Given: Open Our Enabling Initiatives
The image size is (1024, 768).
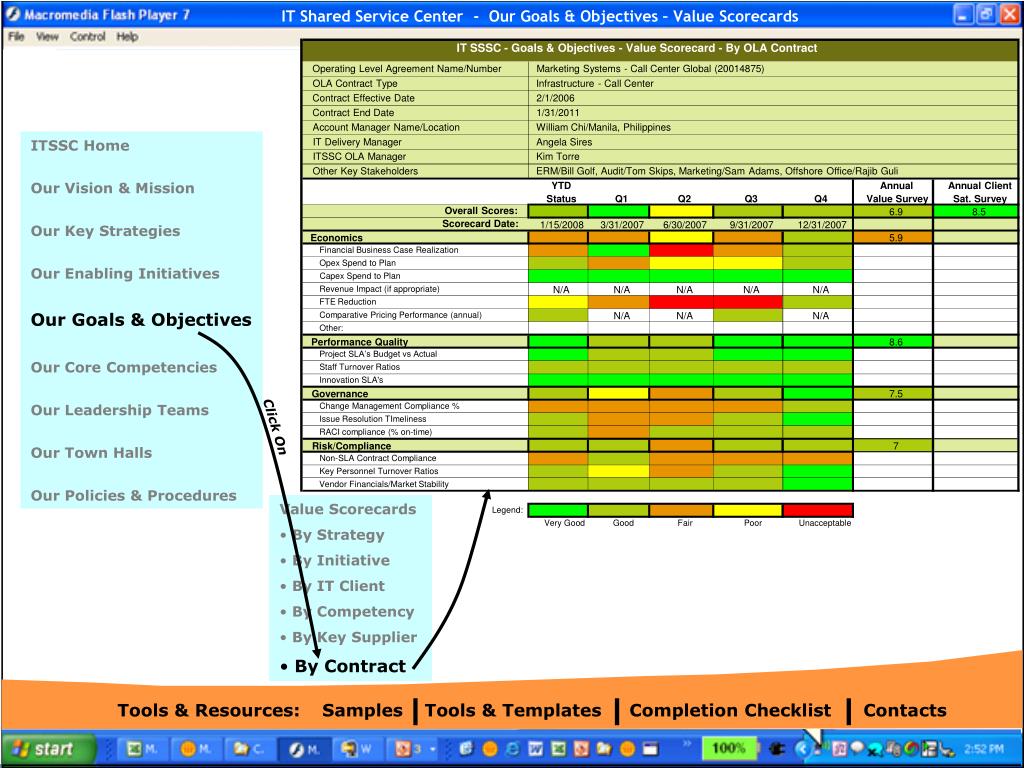Looking at the screenshot, I should (125, 274).
